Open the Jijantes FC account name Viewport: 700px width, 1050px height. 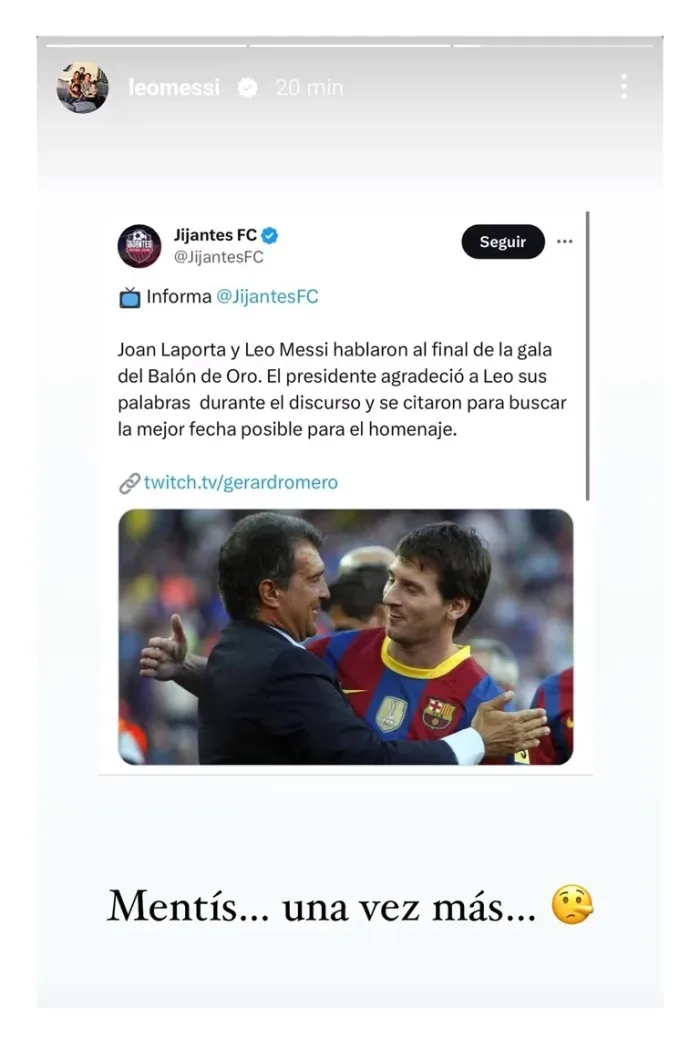pos(215,235)
